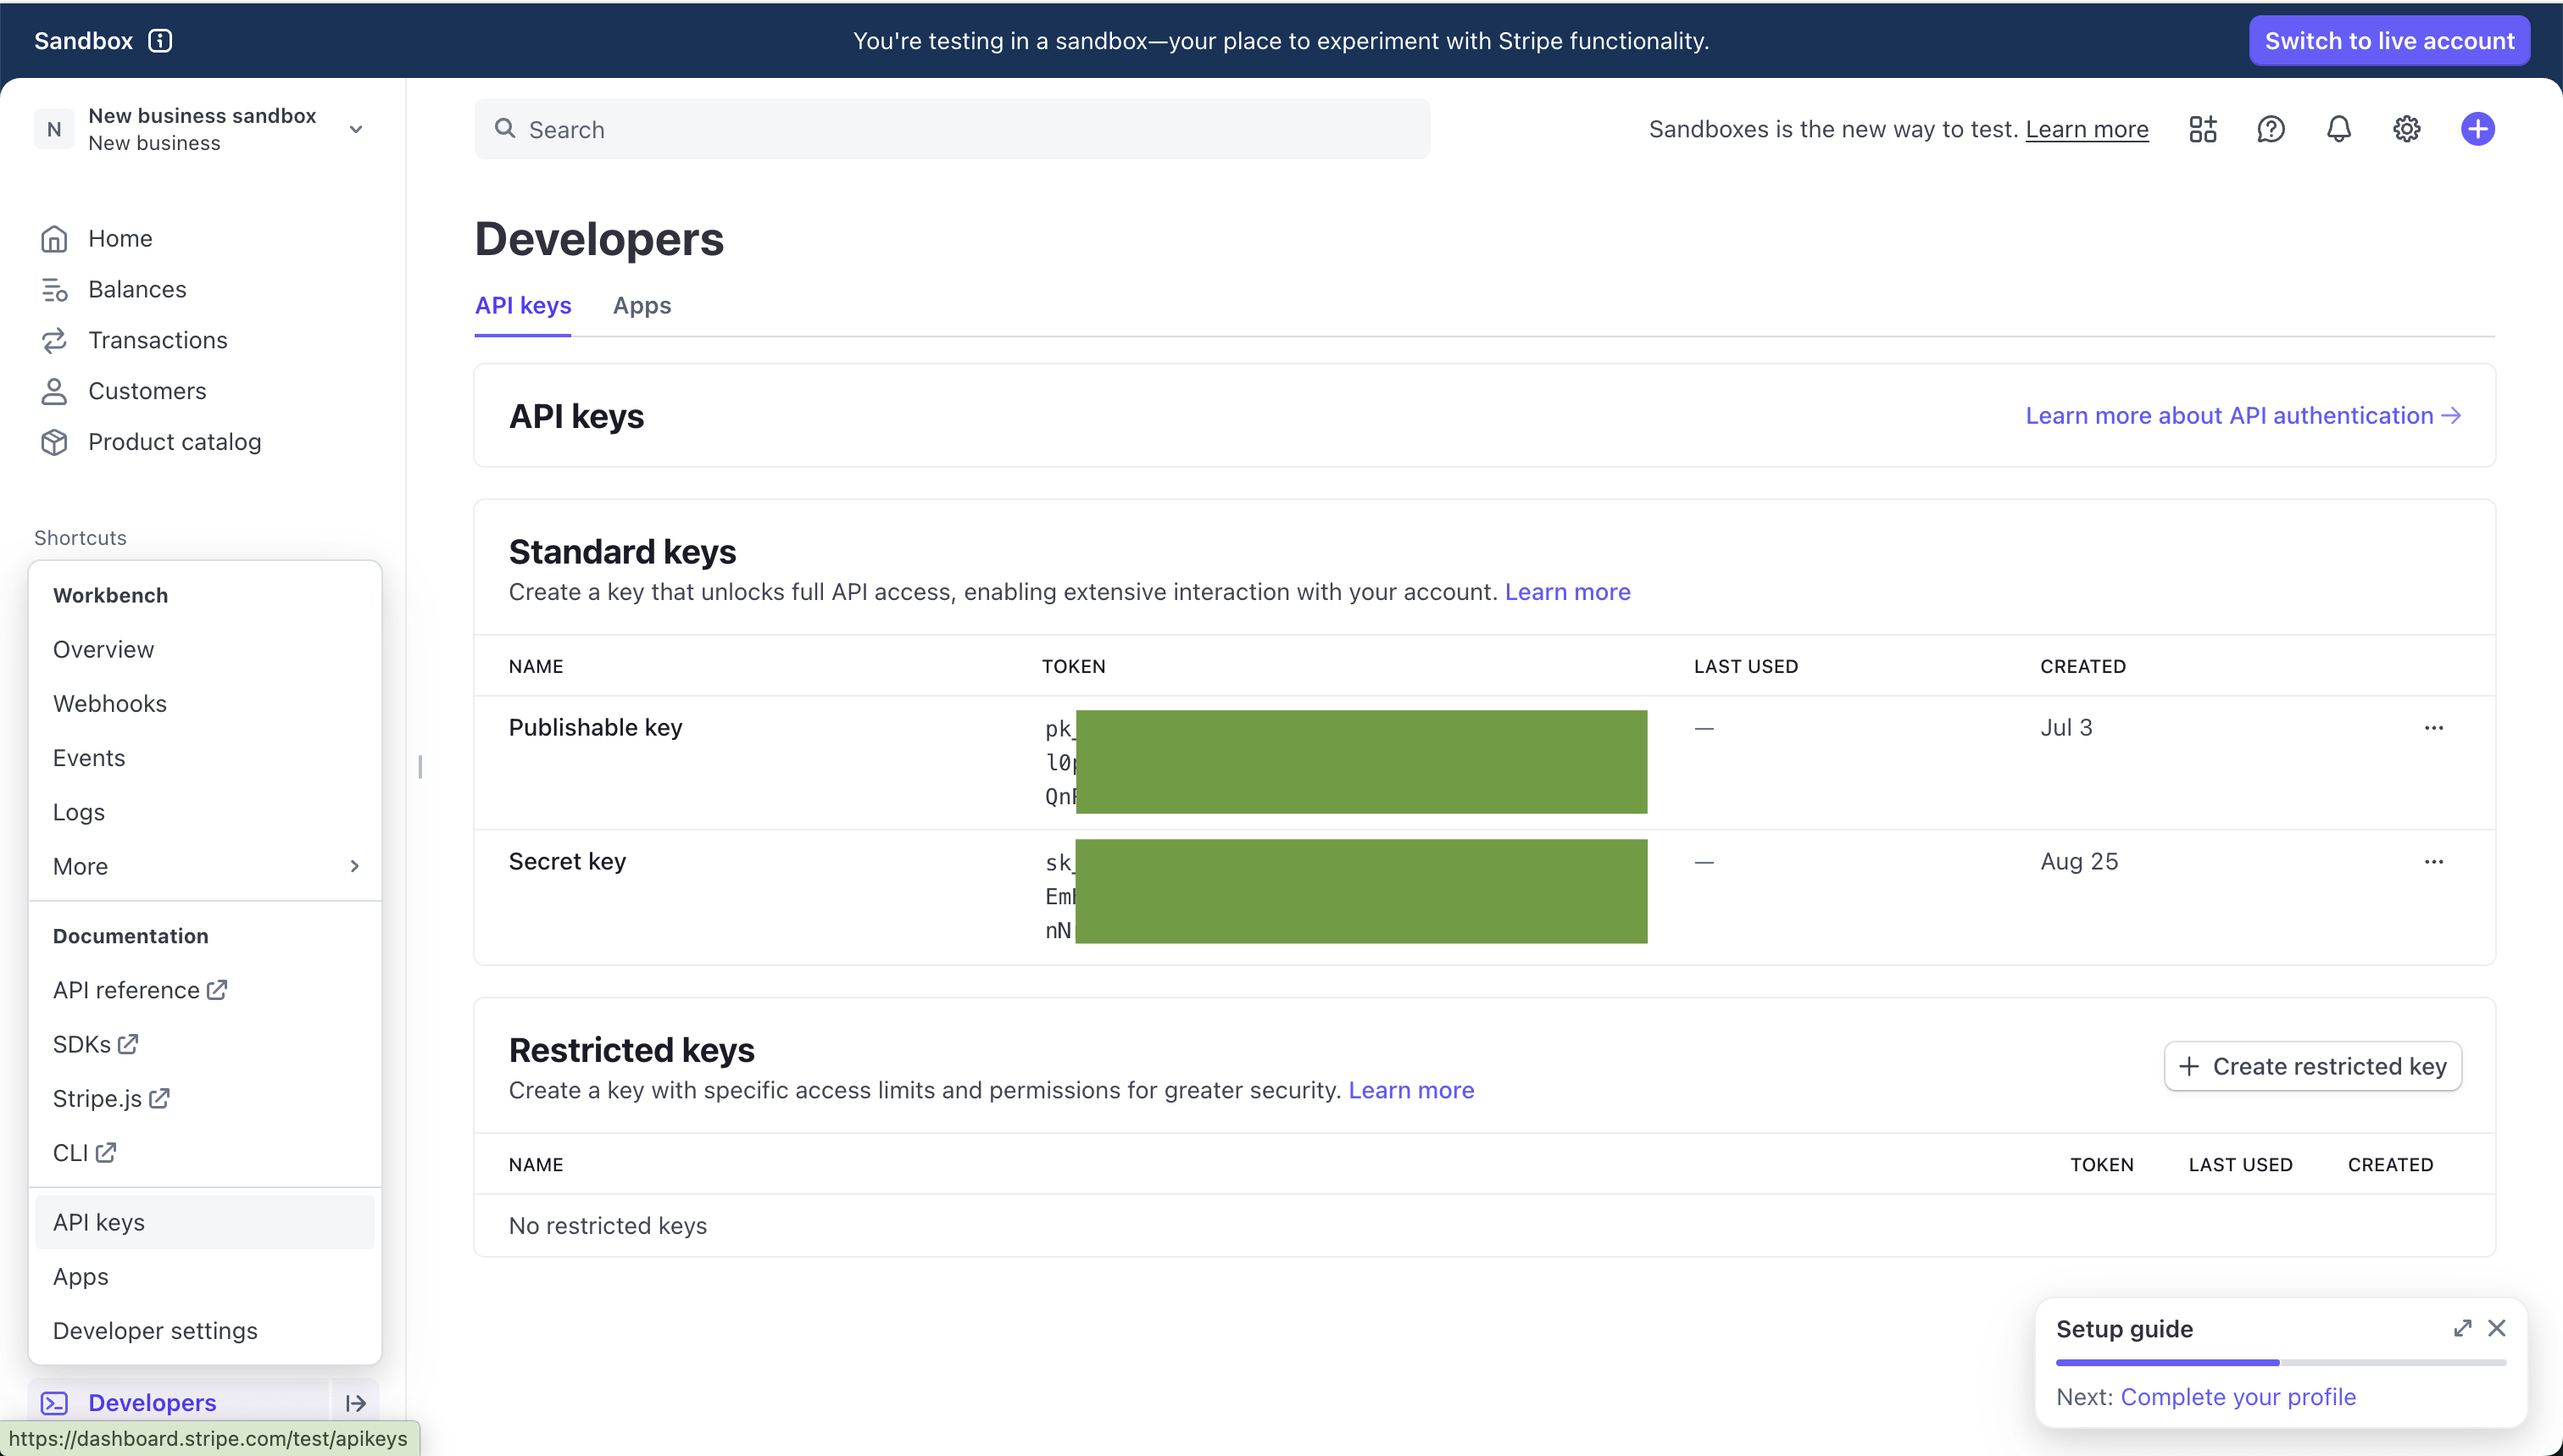The width and height of the screenshot is (2563, 1456).
Task: Open CLI documentation link
Action: 85,1153
